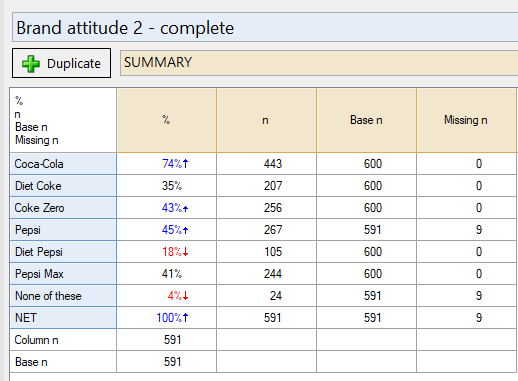Click the Base n 591 cell for Pepsi

(366, 230)
